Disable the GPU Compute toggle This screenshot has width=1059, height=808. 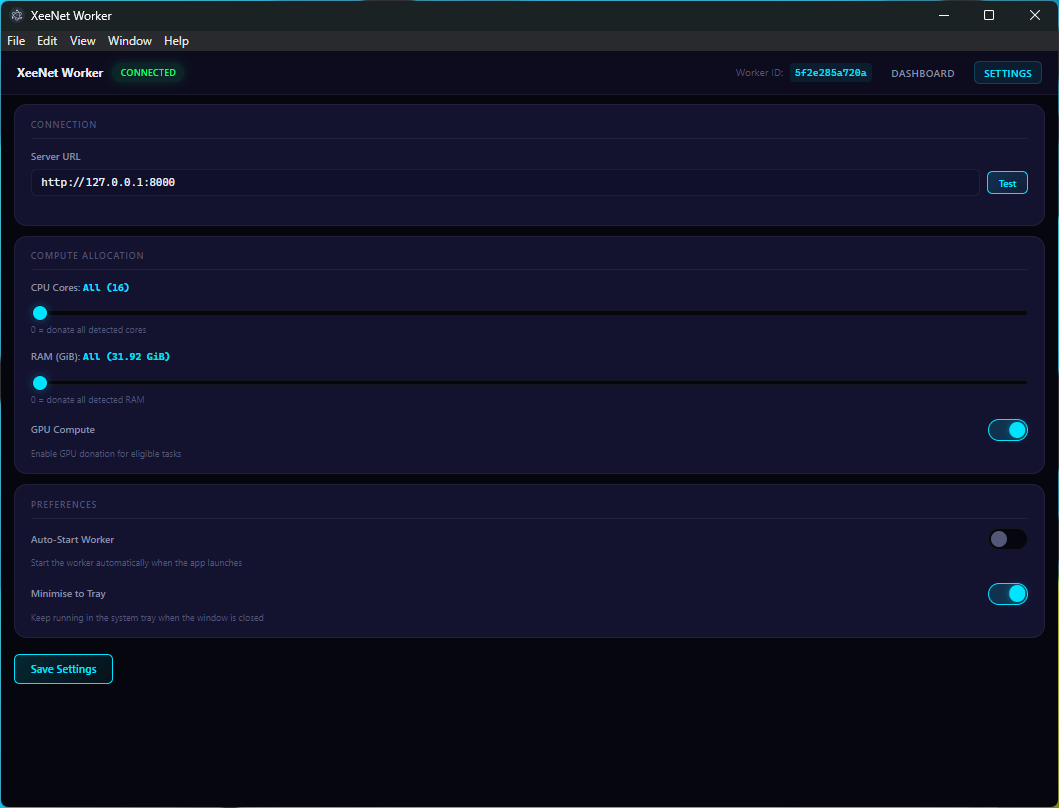pyautogui.click(x=1007, y=430)
